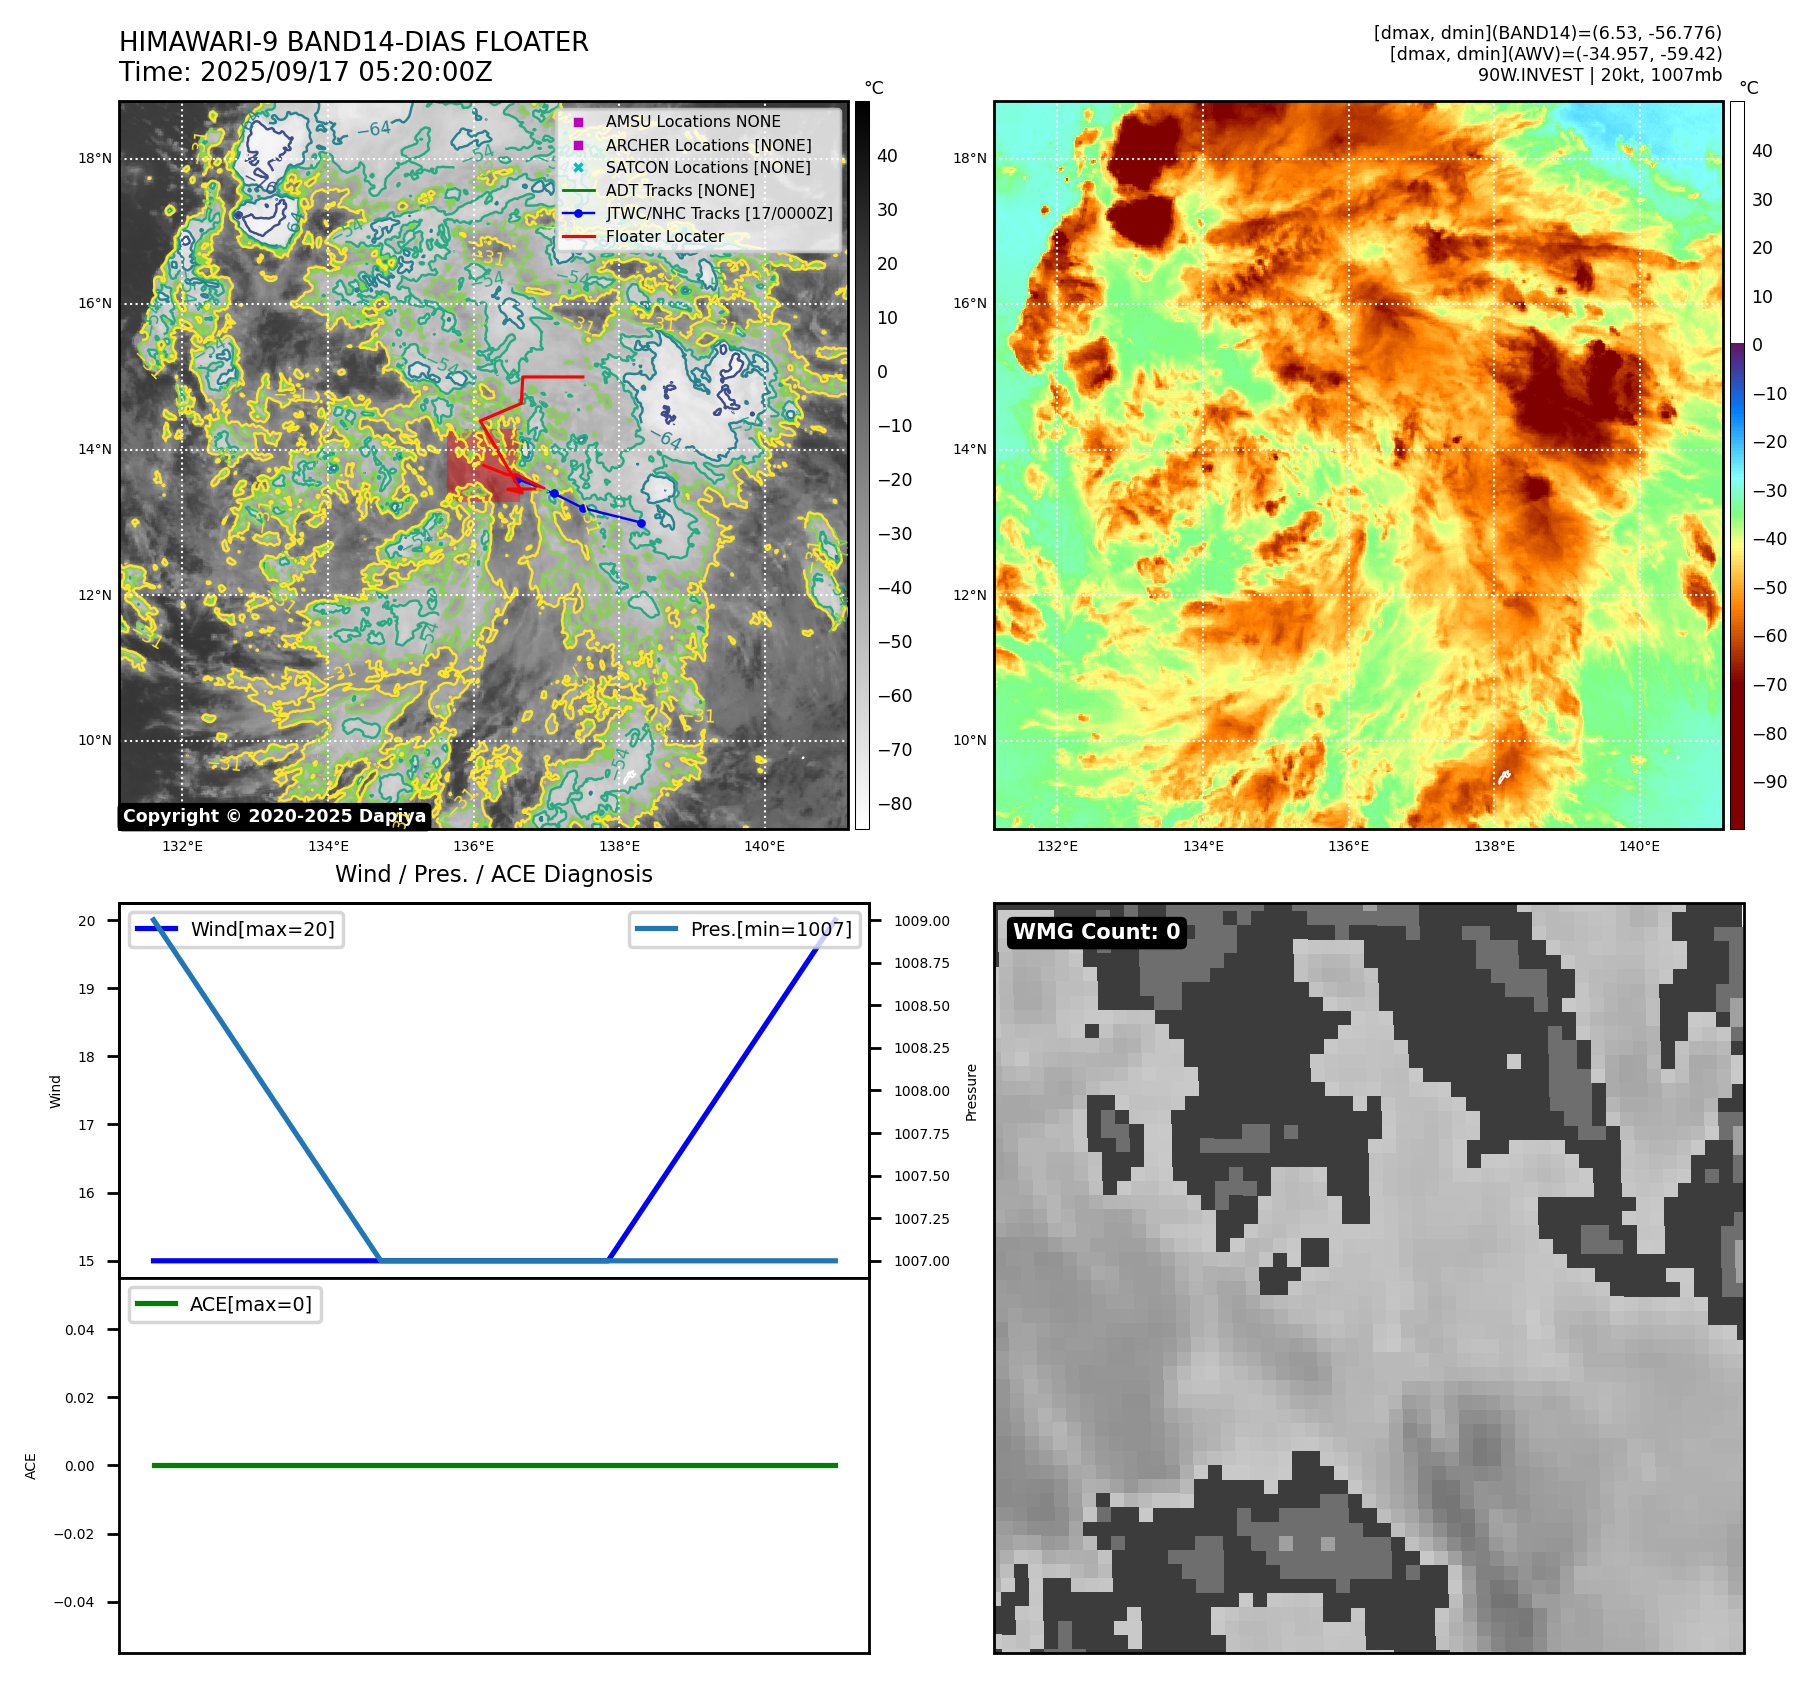Click the 17 tick on the Wind axis
The height and width of the screenshot is (1690, 1813).
87,1125
